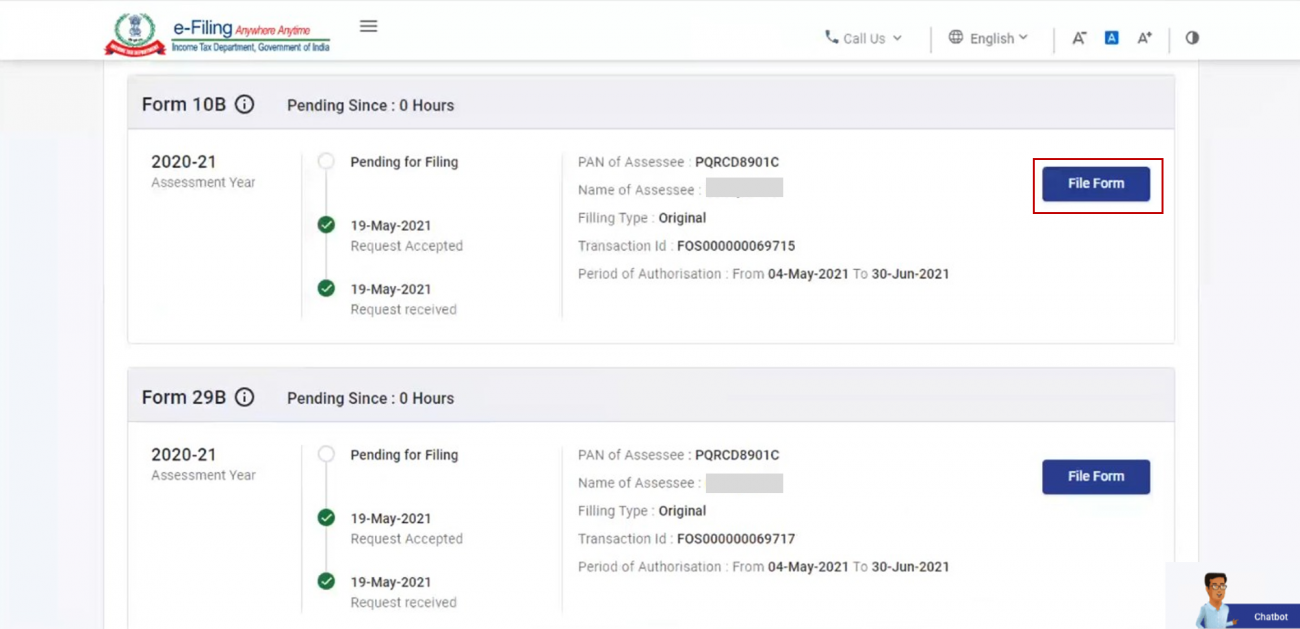Decrease font size with the A- icon
Viewport: 1300px width, 629px height.
[1079, 38]
